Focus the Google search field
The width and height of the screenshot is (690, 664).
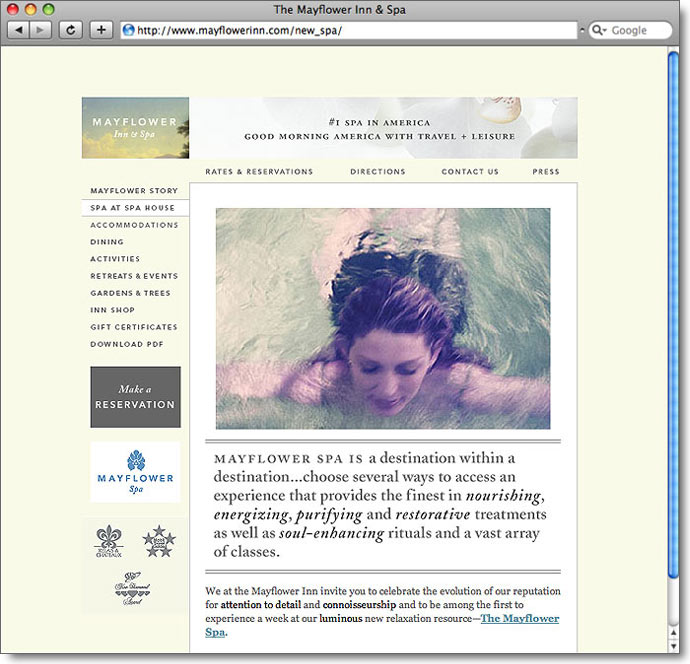click(x=631, y=30)
